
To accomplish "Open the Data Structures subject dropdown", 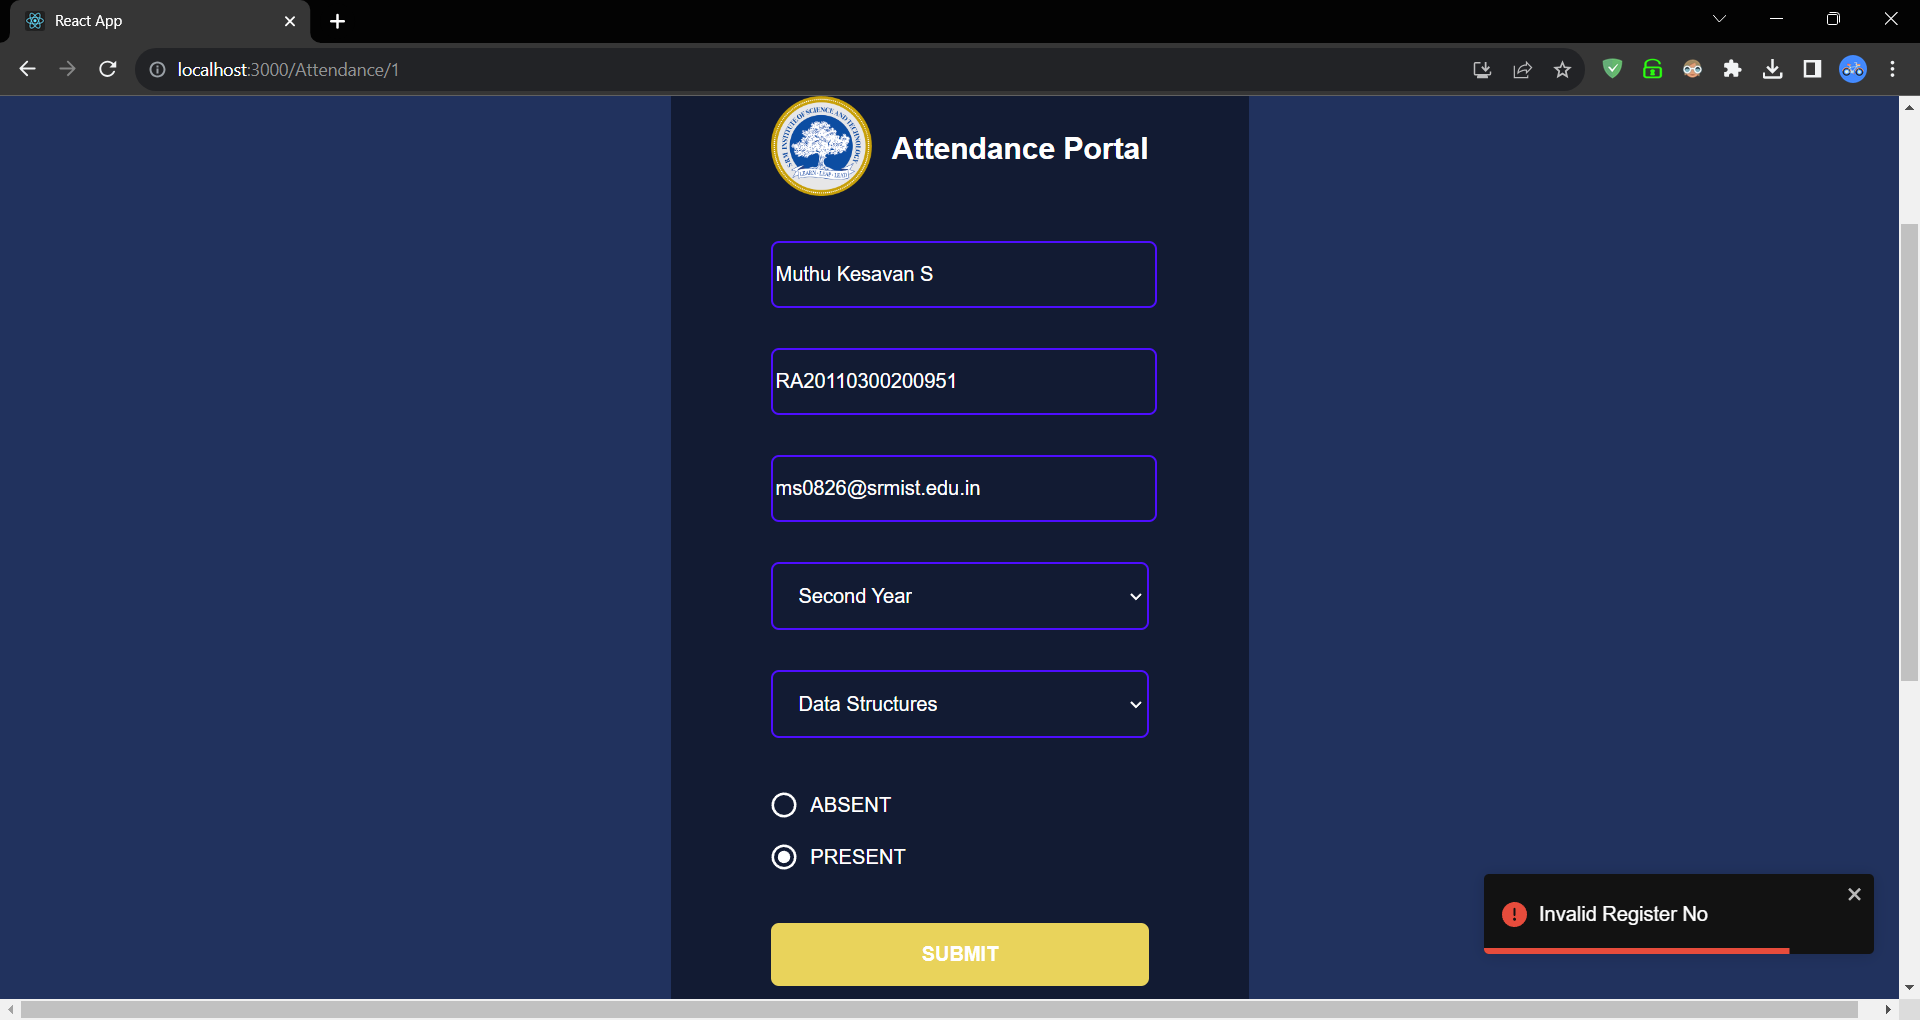I will click(959, 704).
